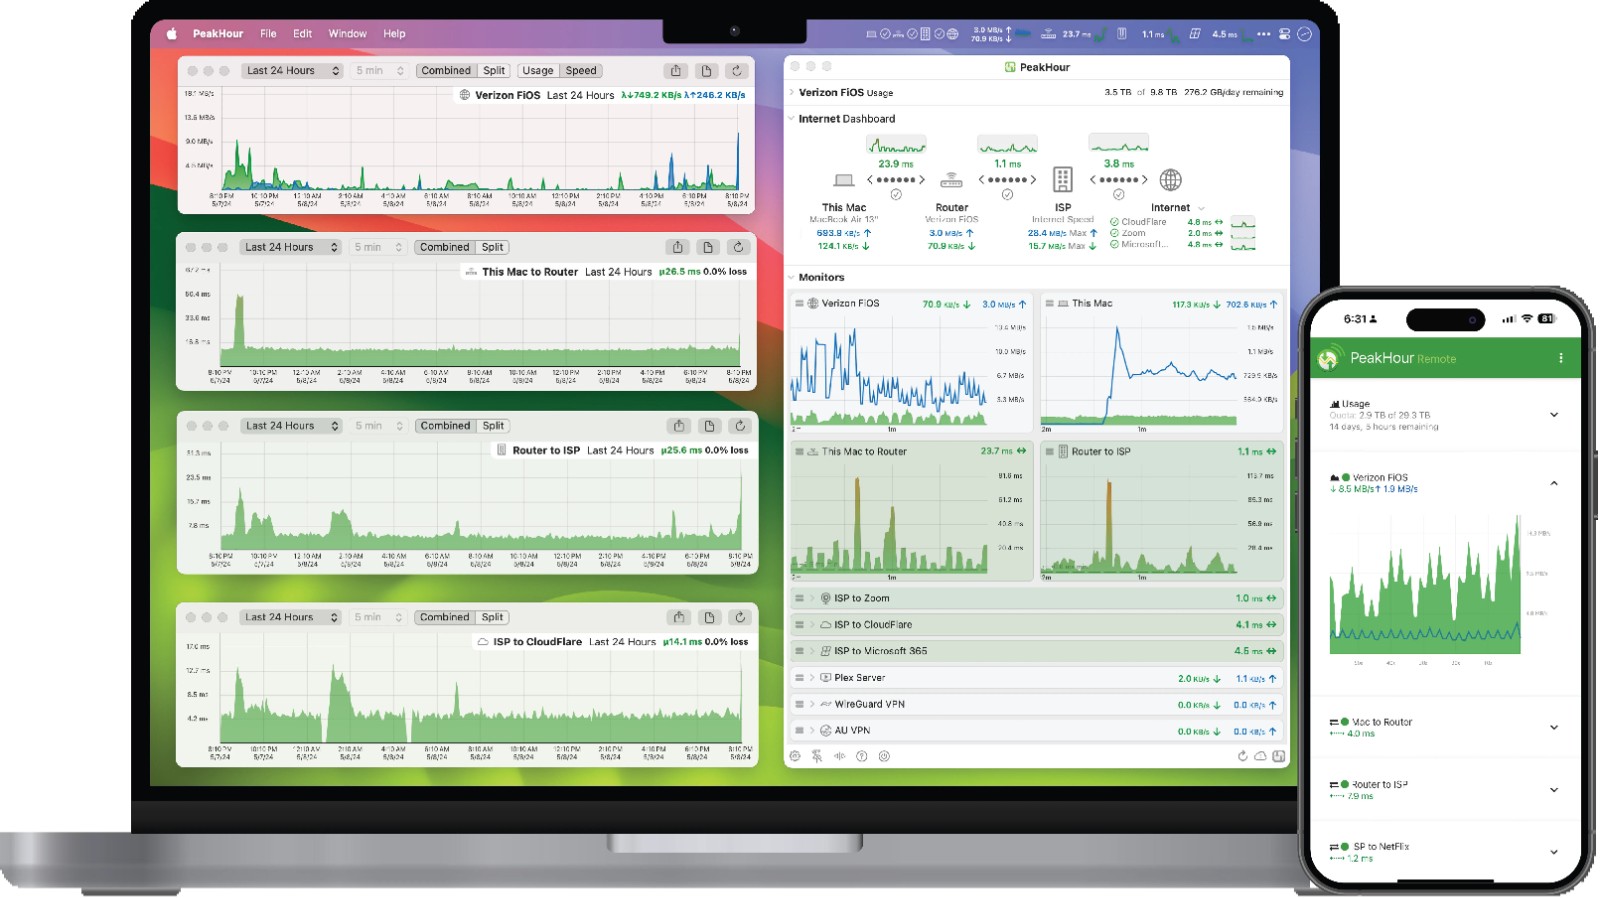Refresh the Router to ISP chart window
Viewport: 1600px width, 898px height.
coord(740,426)
